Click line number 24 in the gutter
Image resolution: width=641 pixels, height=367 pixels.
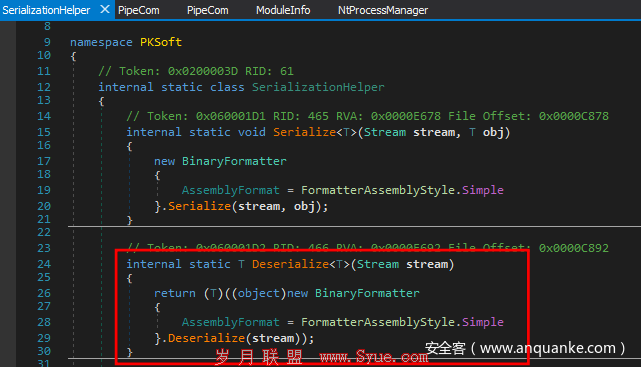tap(44, 264)
